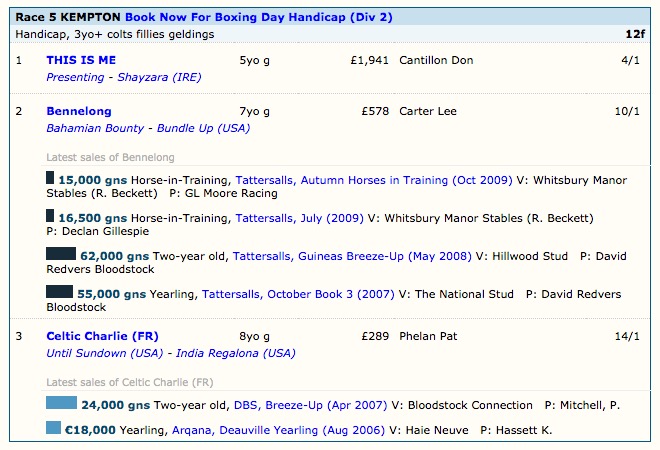Image resolution: width=660 pixels, height=450 pixels.
Task: Click the 7yo g age label
Action: tap(255, 111)
